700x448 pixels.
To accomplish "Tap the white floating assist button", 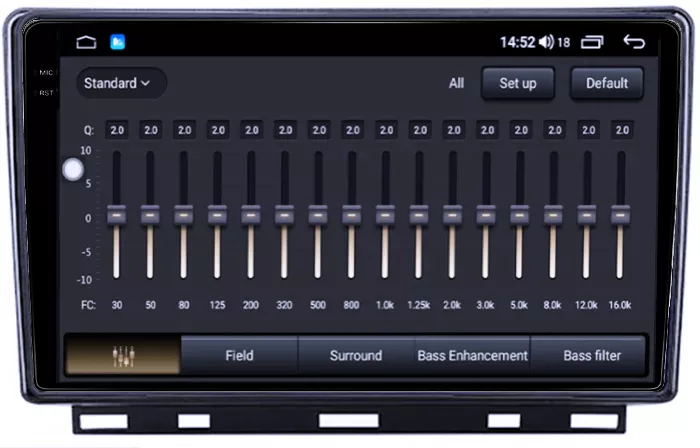I will pyautogui.click(x=73, y=170).
